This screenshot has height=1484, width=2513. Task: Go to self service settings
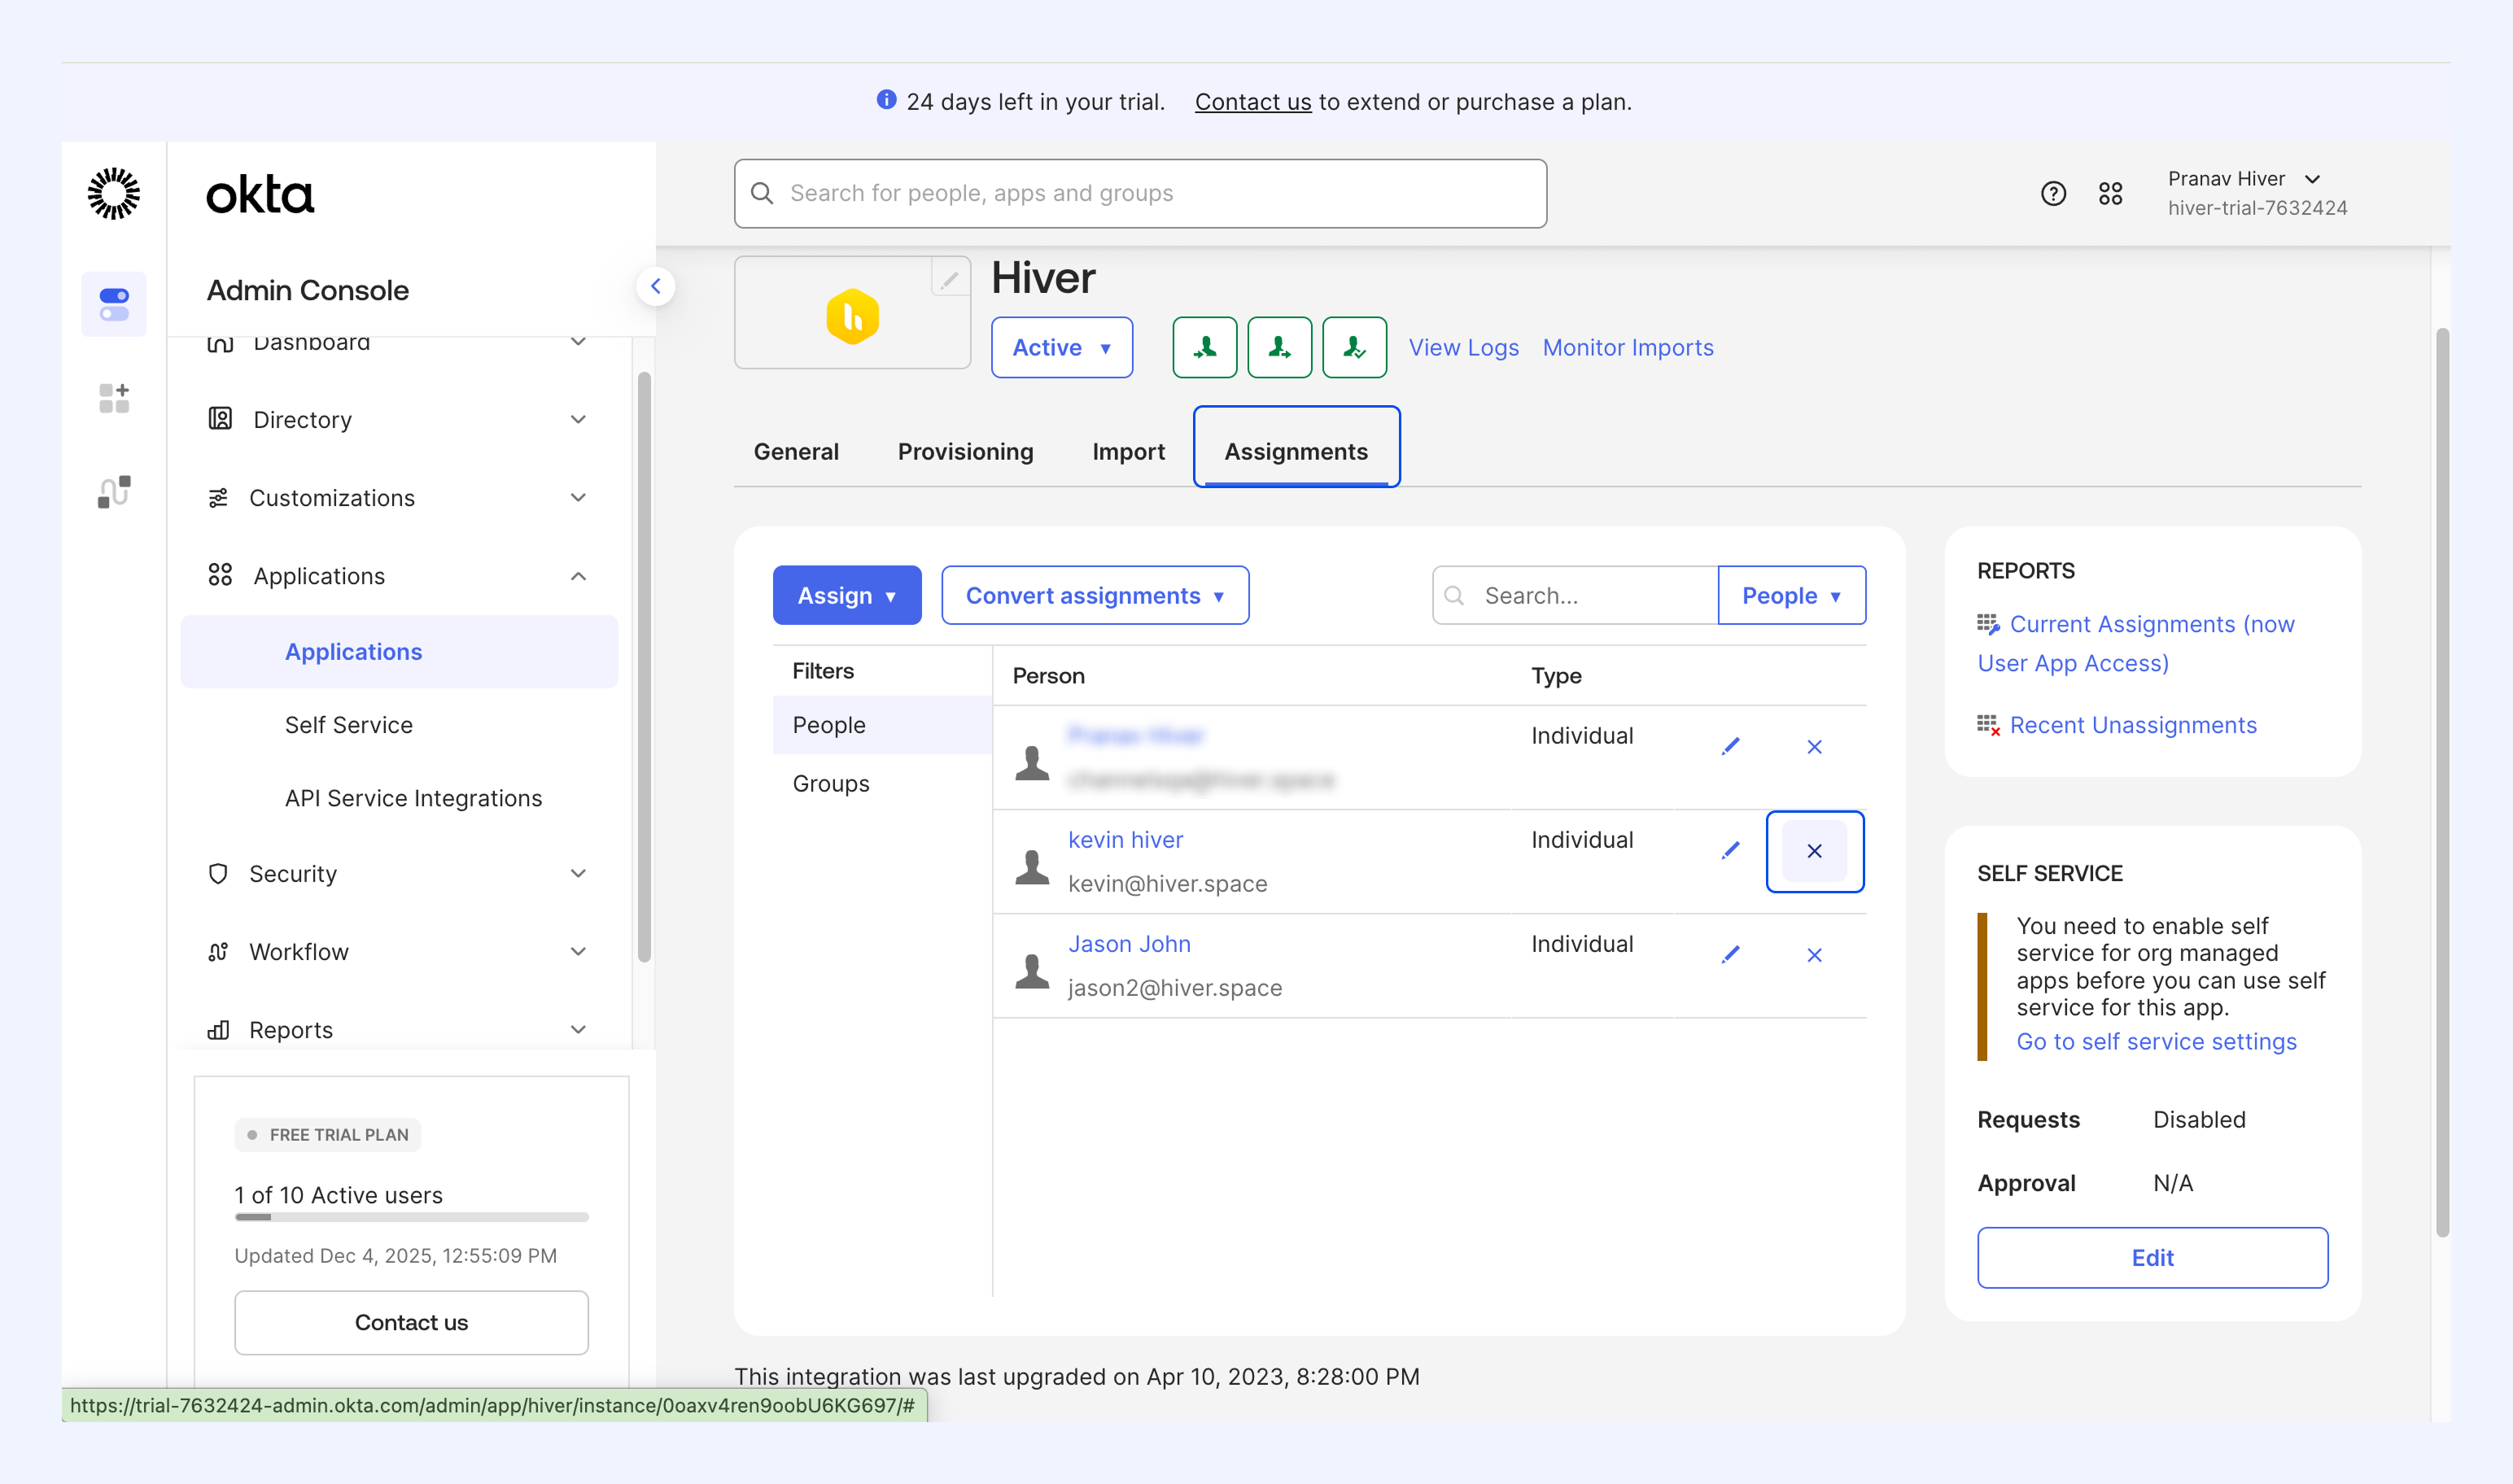pyautogui.click(x=2156, y=1041)
